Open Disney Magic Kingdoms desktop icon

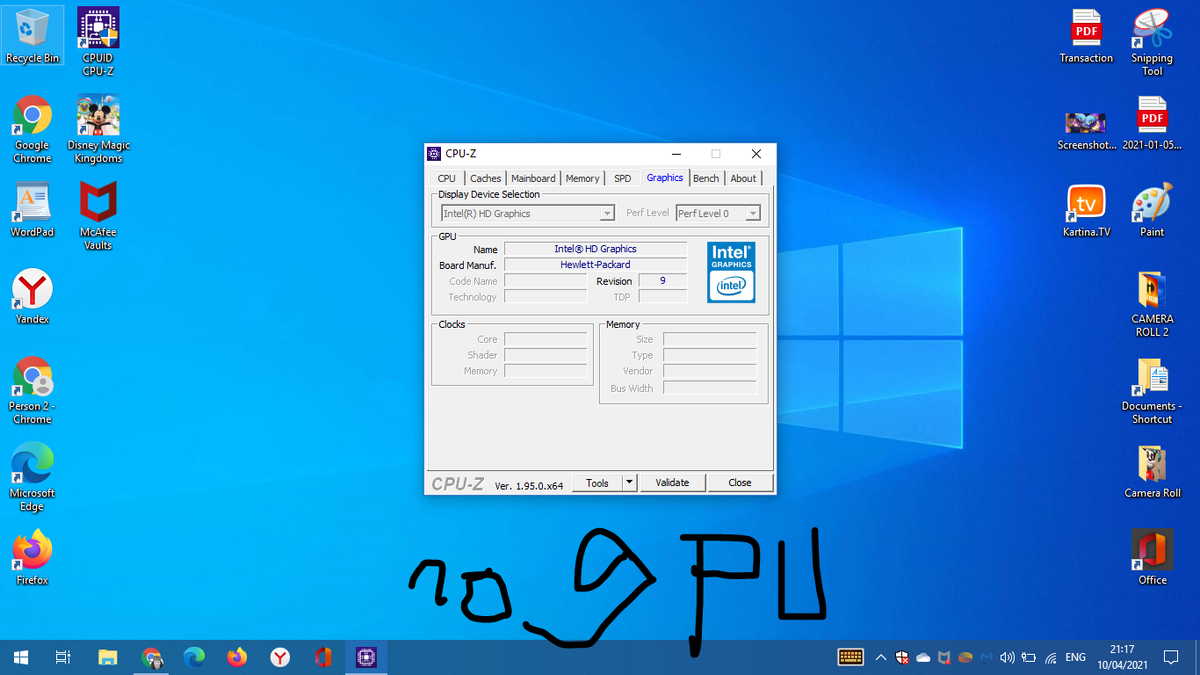click(x=98, y=130)
